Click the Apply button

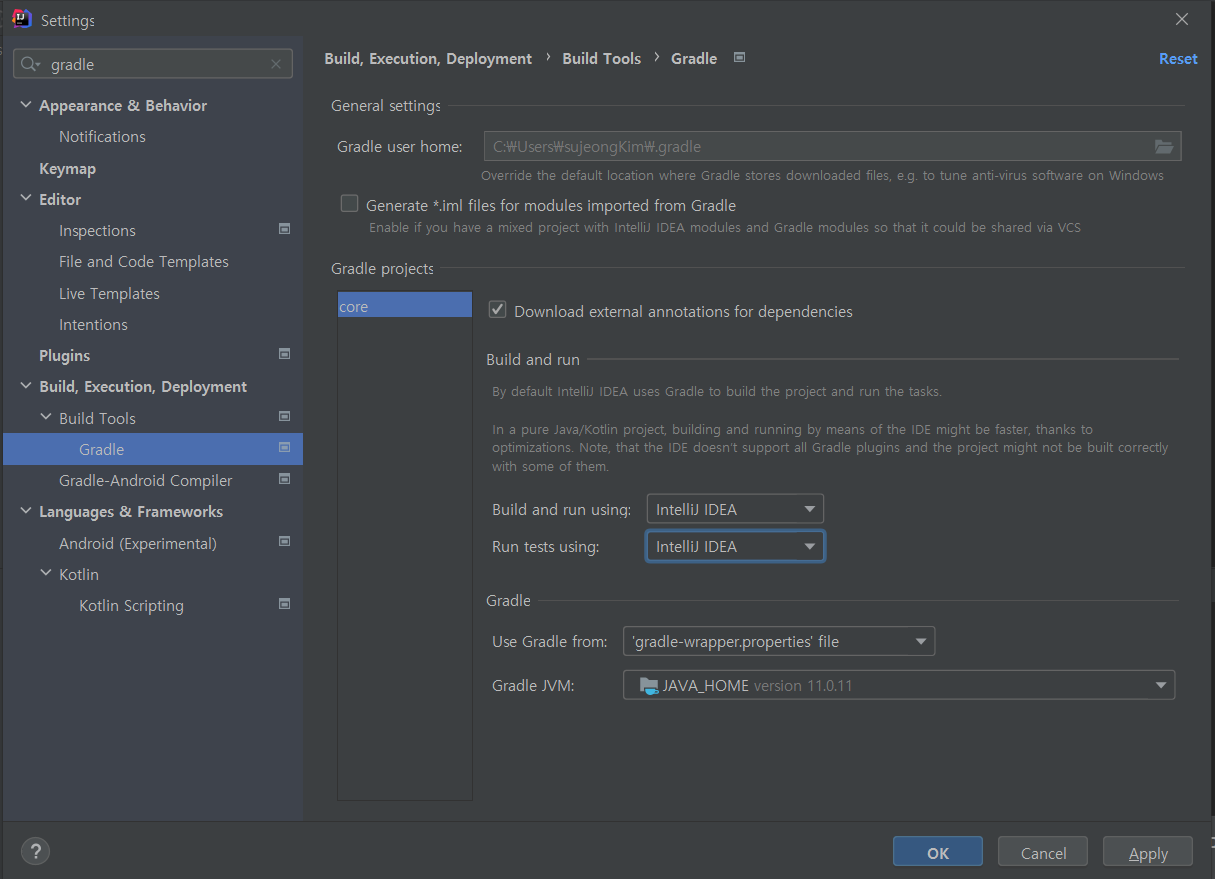[1148, 852]
